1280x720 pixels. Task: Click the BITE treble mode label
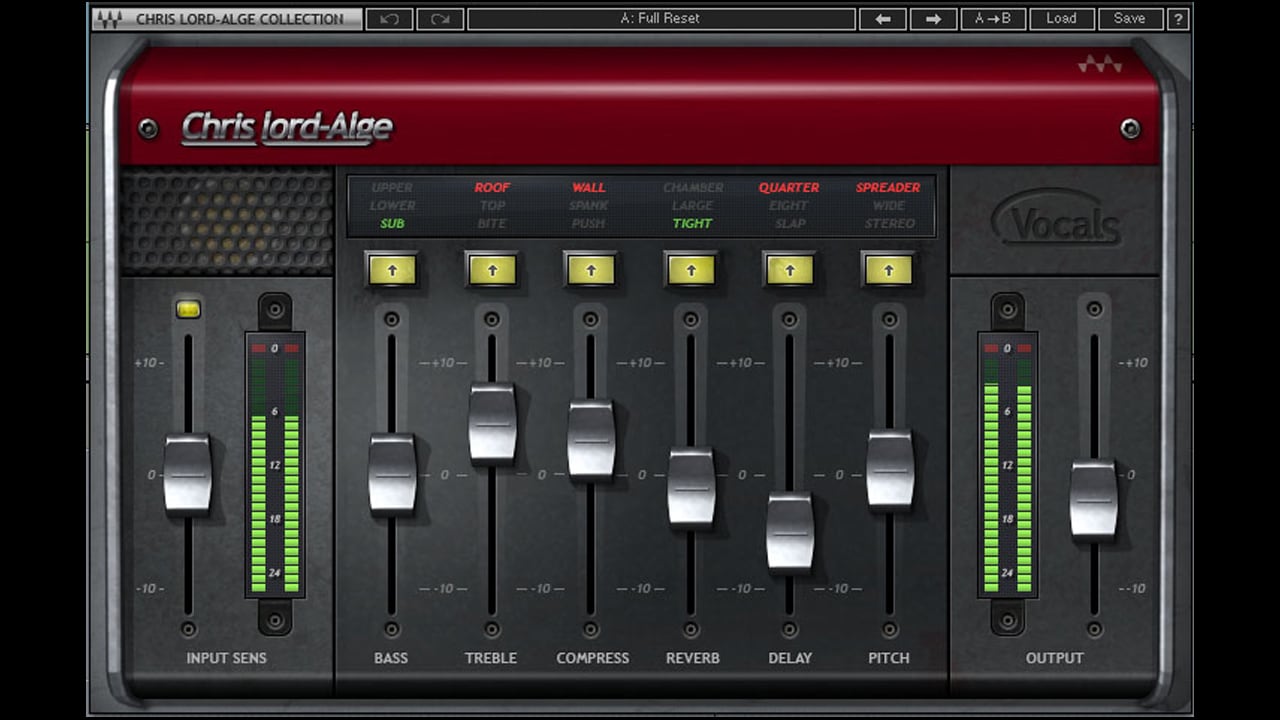pos(492,224)
